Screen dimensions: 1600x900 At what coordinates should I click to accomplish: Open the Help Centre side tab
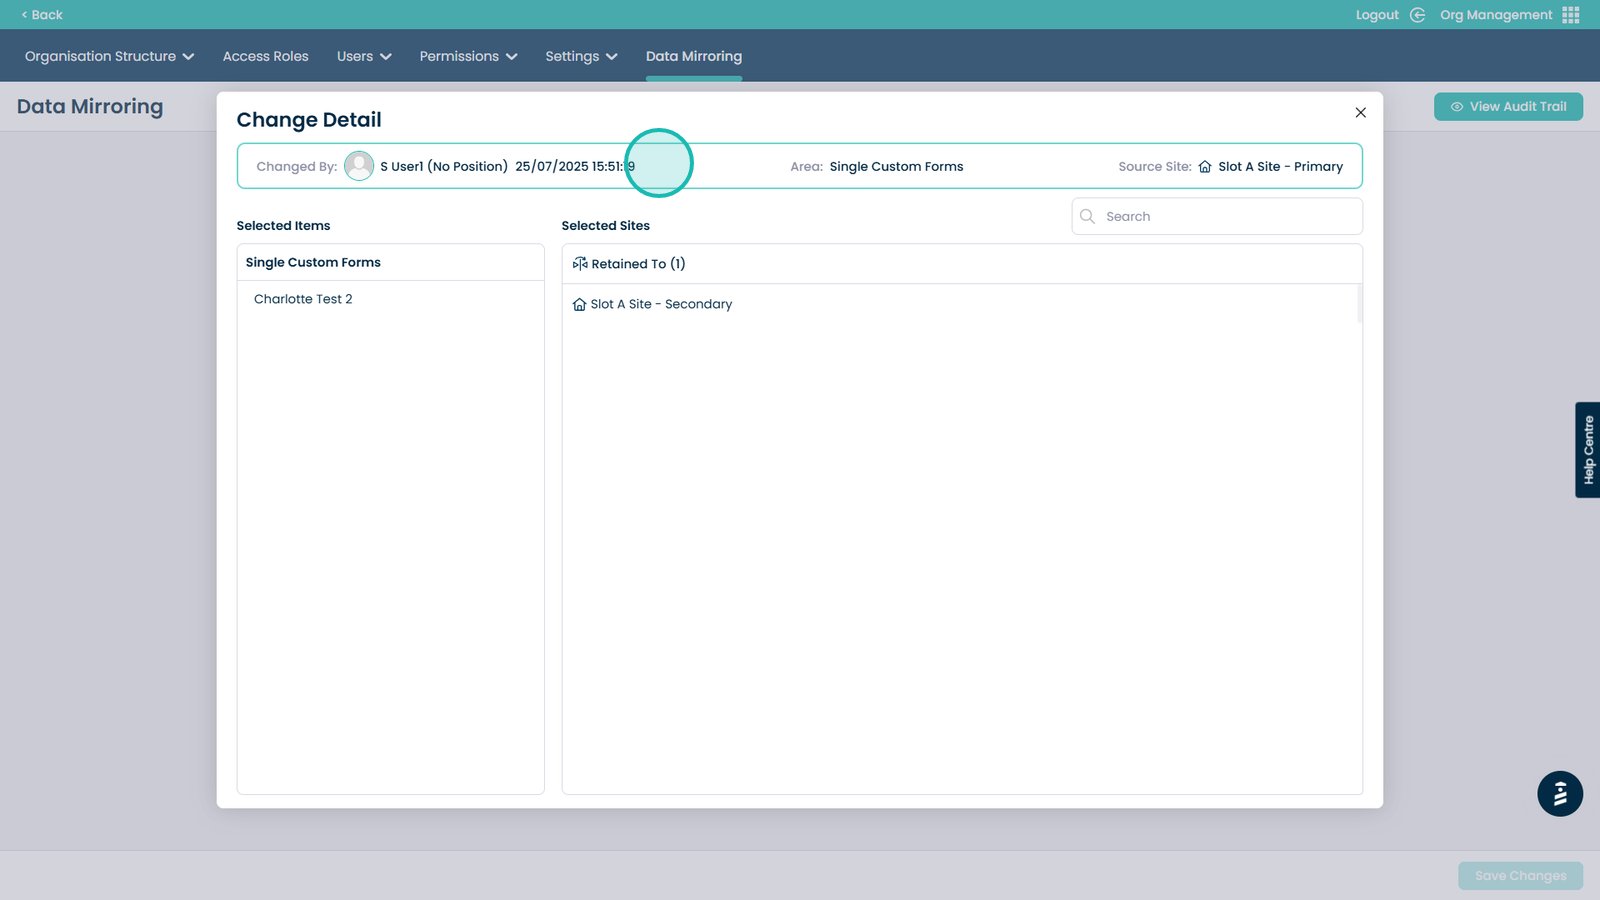click(x=1587, y=450)
